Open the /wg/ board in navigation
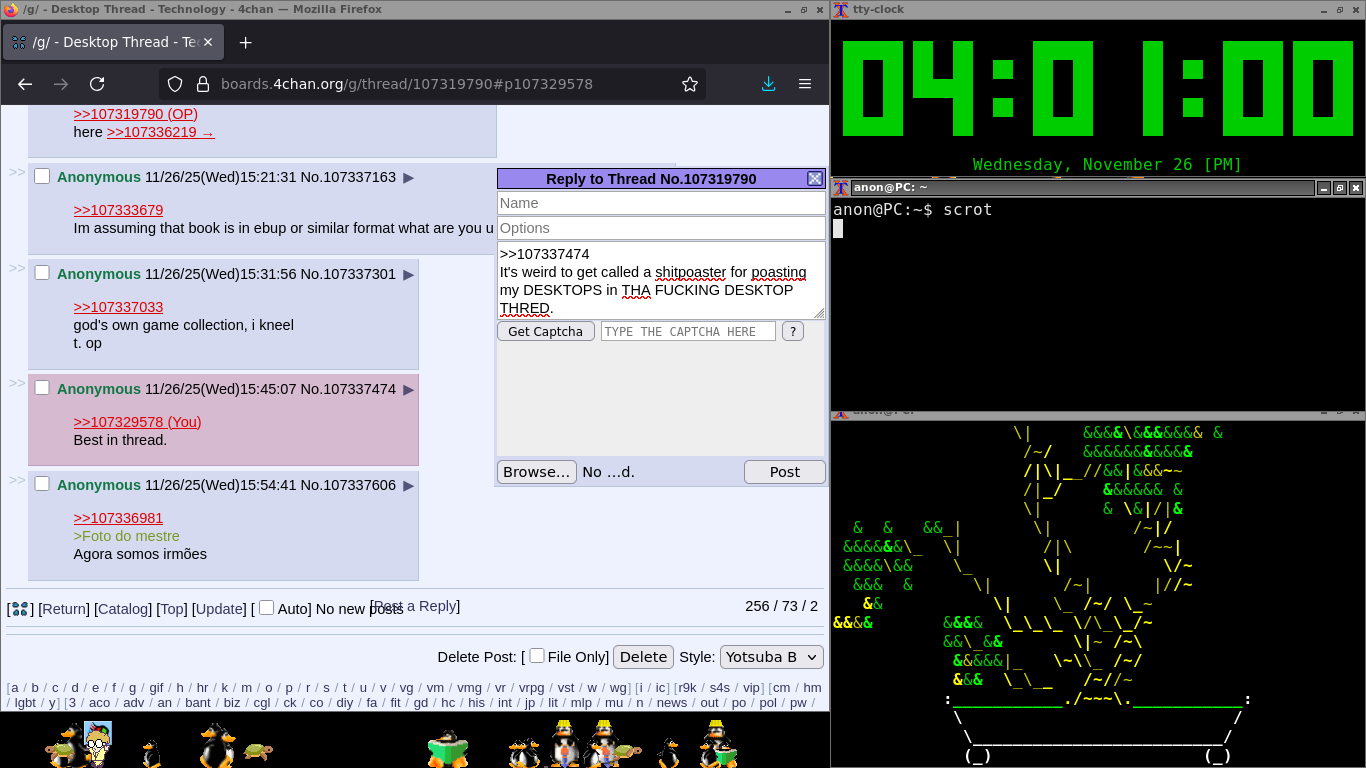The image size is (1366, 768). pyautogui.click(x=618, y=688)
